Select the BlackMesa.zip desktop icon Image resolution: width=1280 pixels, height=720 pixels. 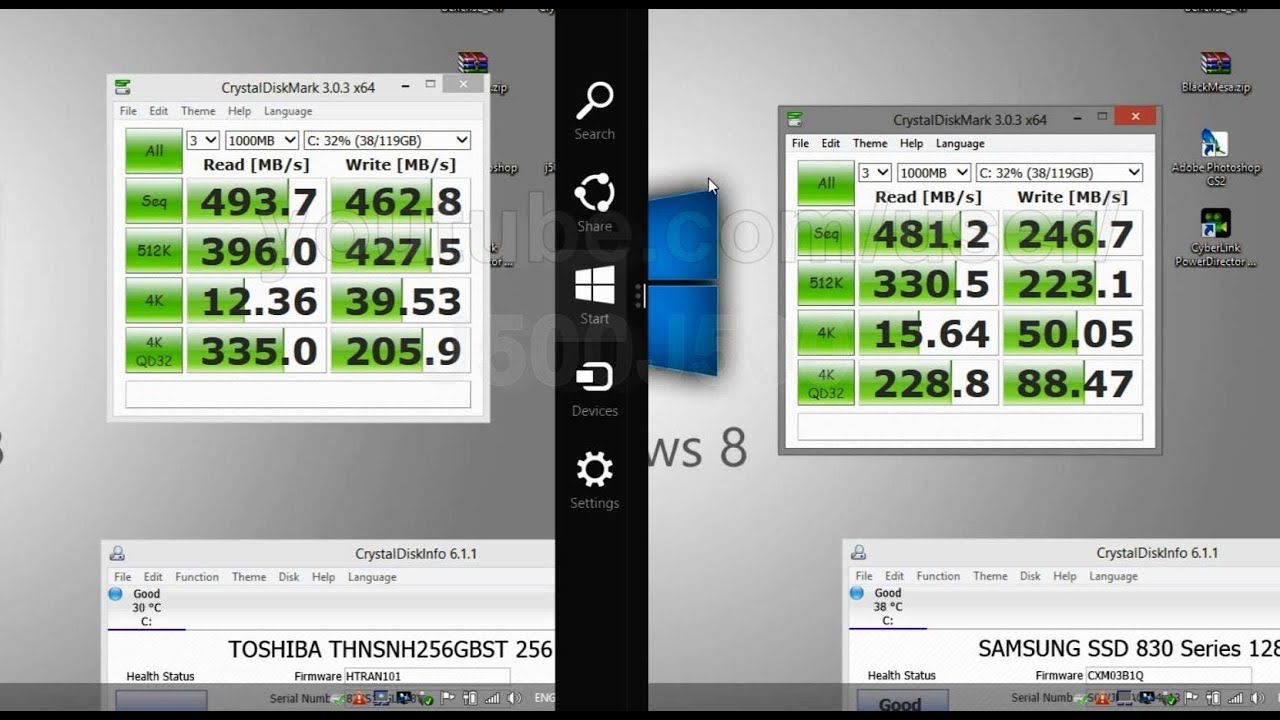pos(1215,72)
